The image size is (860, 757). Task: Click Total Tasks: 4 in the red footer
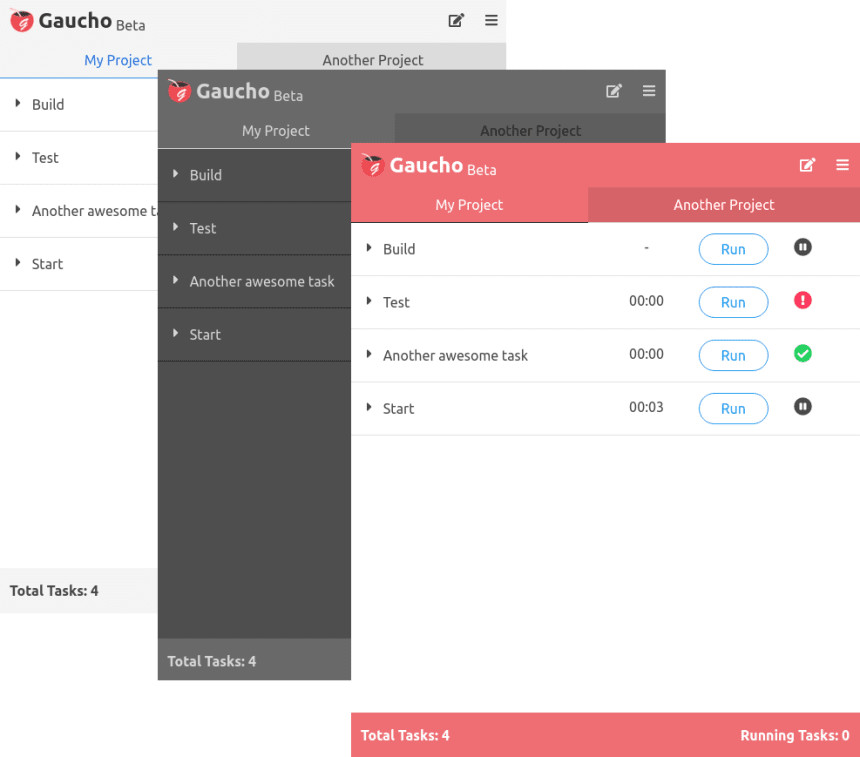(405, 736)
